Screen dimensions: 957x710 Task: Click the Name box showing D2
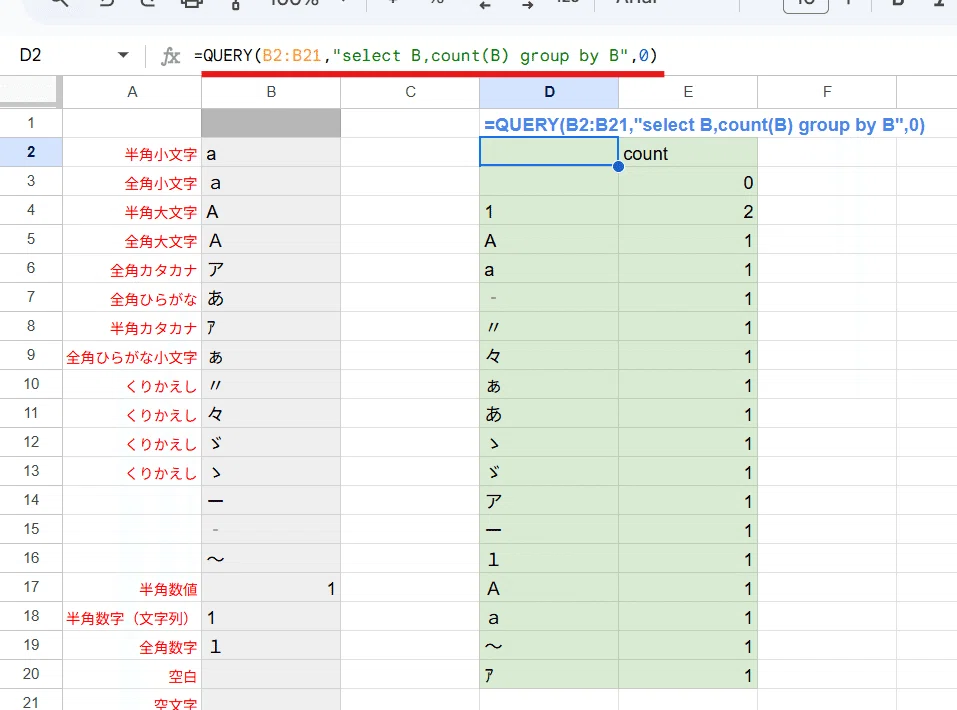(x=31, y=55)
